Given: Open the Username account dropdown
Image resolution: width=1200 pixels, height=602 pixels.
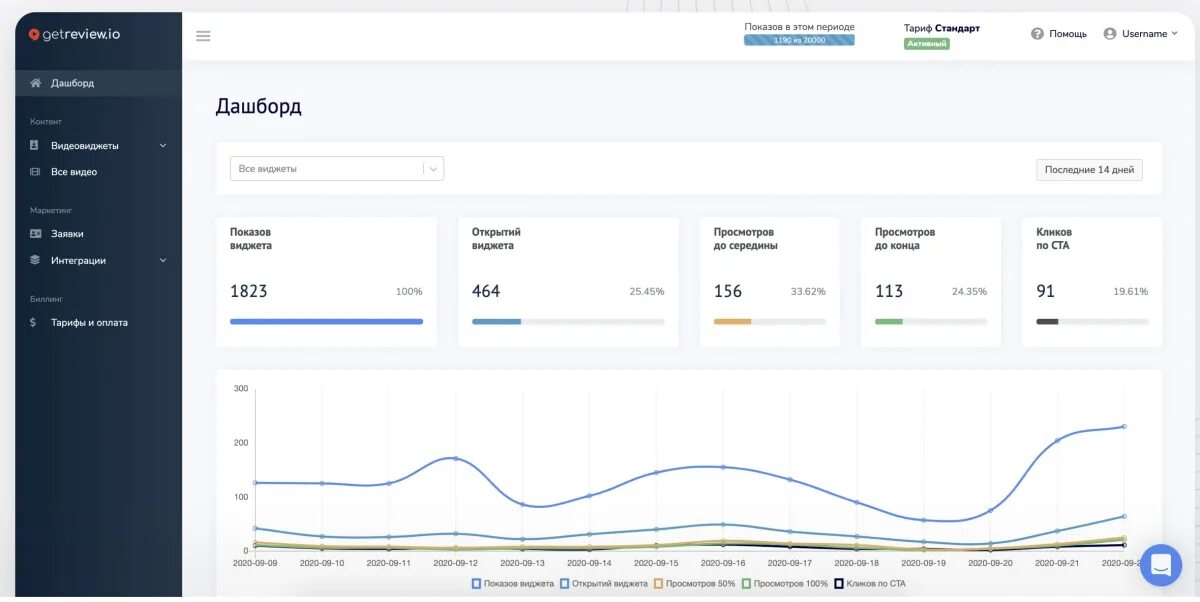Looking at the screenshot, I should pyautogui.click(x=1141, y=34).
